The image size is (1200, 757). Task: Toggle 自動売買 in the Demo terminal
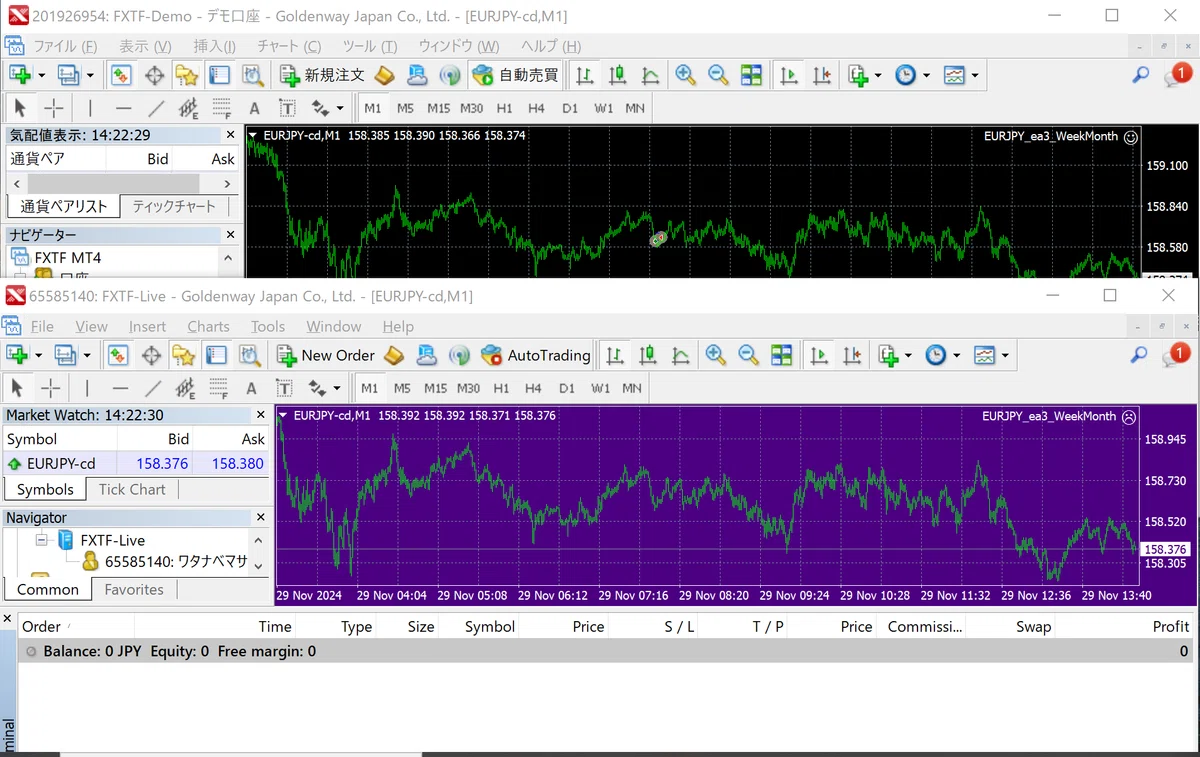tap(515, 75)
